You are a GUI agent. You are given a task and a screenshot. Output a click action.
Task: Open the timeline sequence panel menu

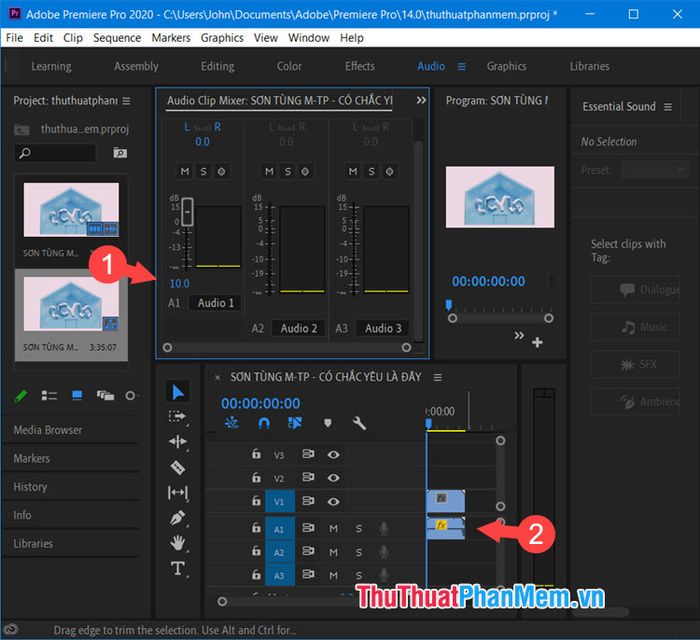coord(438,378)
